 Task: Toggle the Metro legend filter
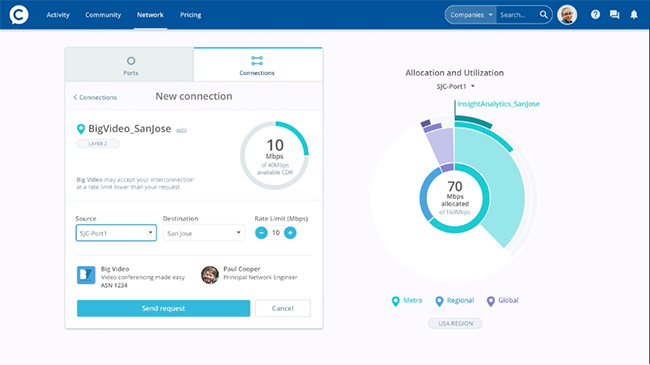coord(407,301)
